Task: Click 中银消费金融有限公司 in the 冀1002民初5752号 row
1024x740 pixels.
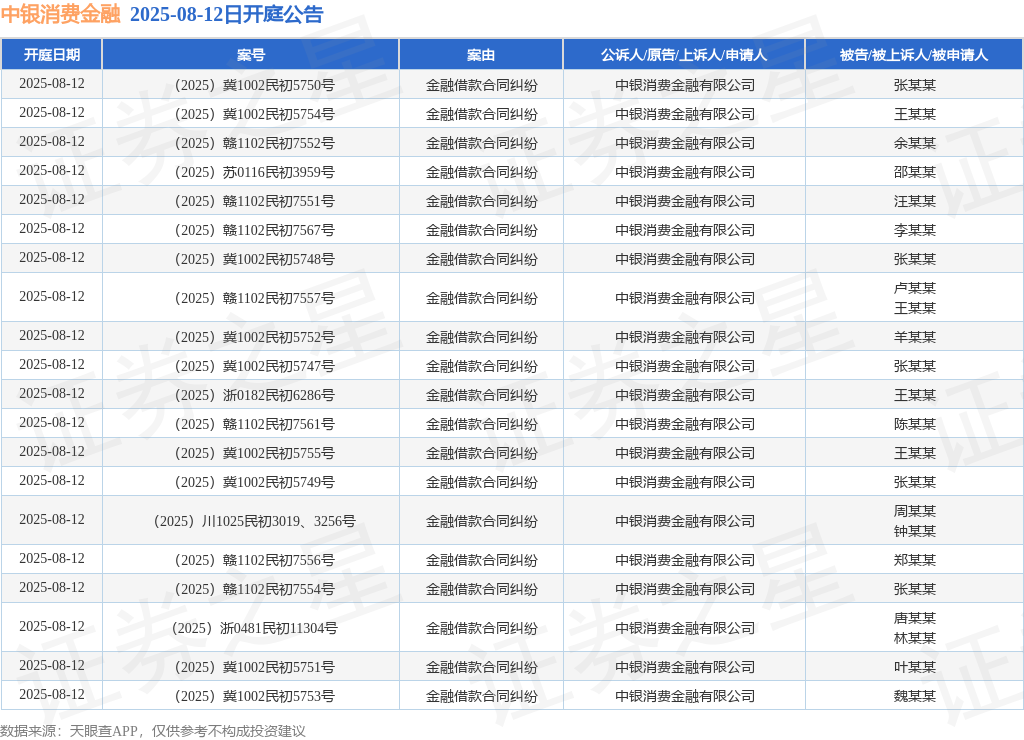Action: click(684, 337)
